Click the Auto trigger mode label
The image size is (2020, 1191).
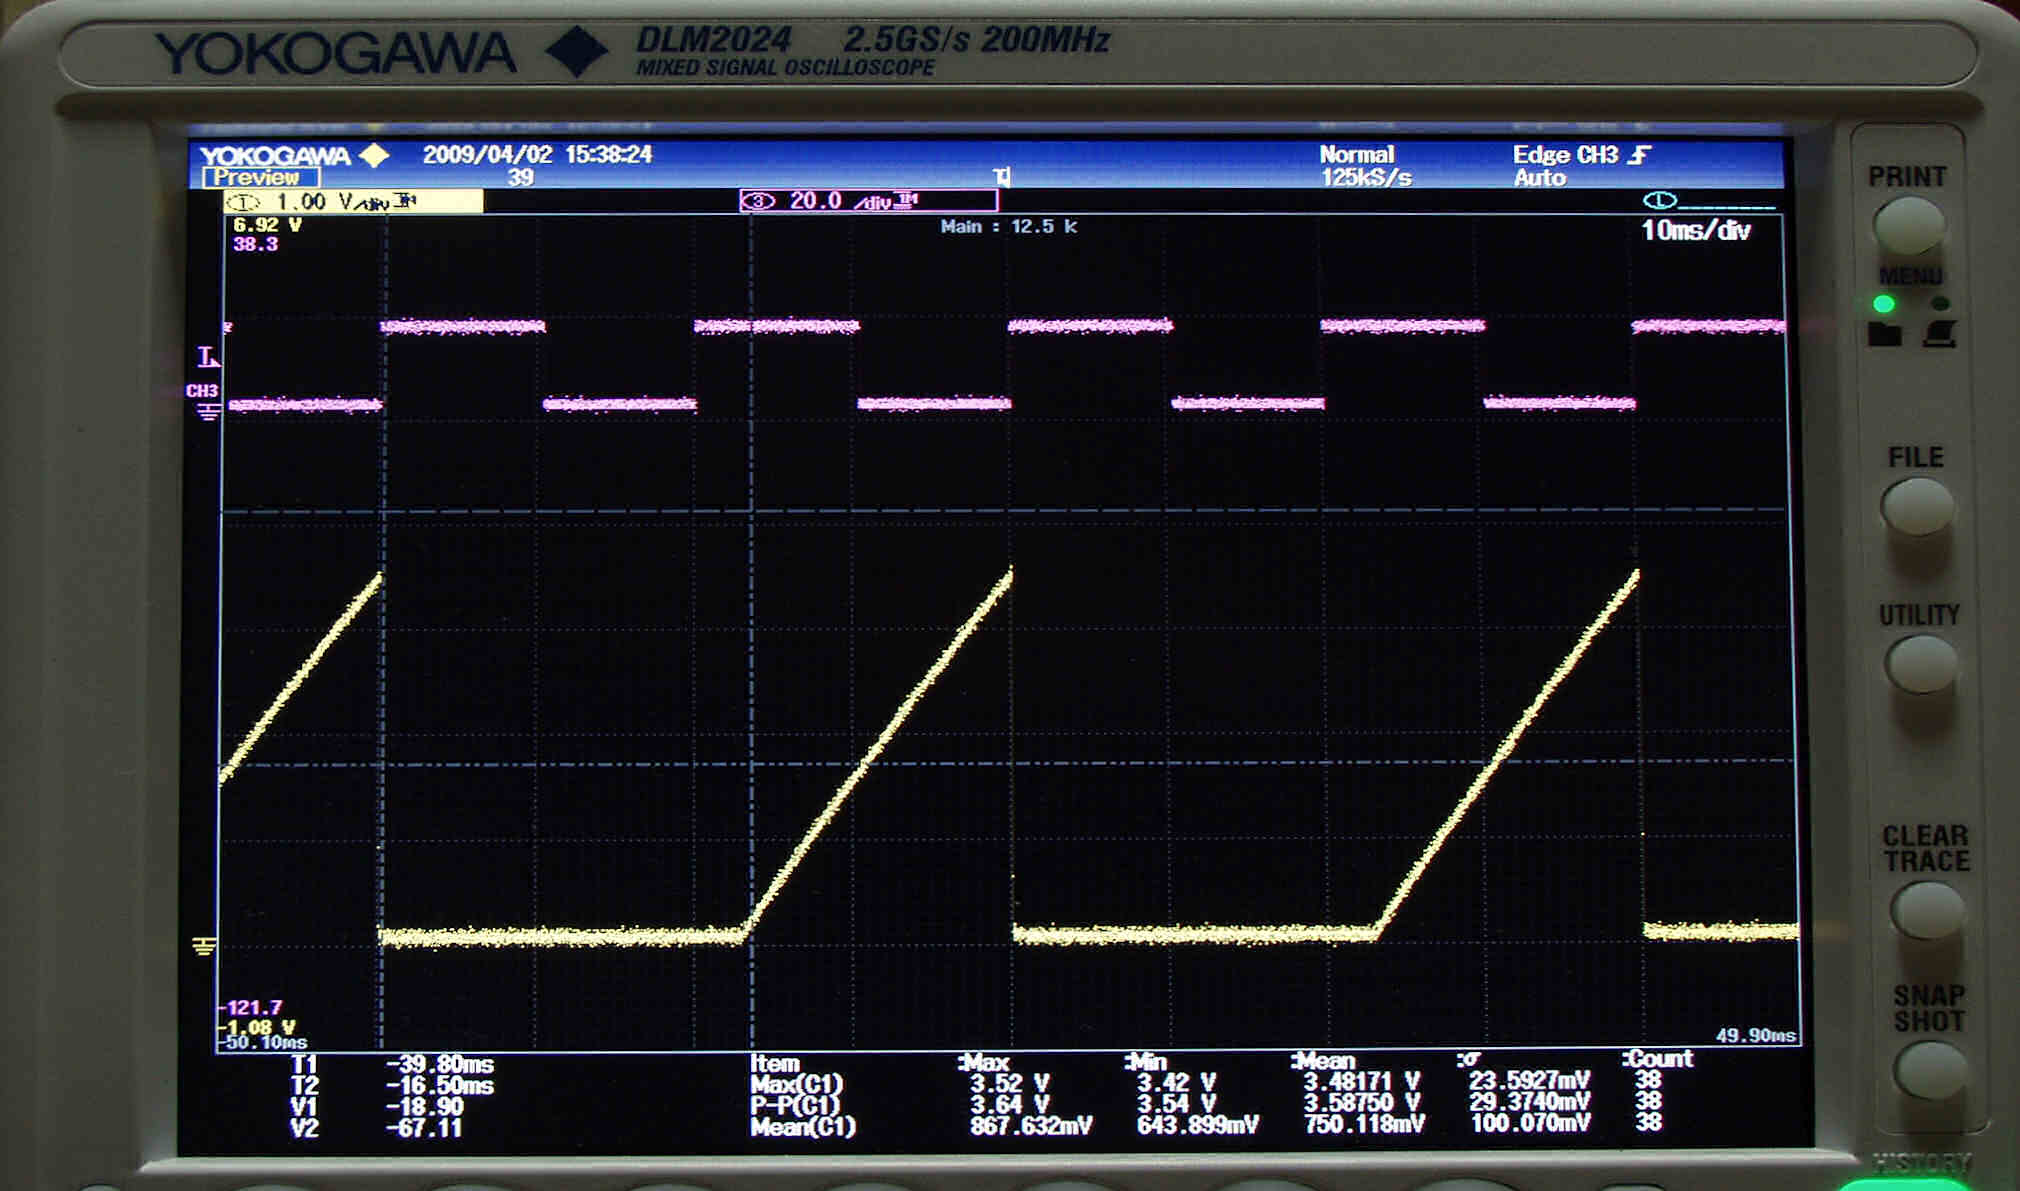click(1538, 178)
